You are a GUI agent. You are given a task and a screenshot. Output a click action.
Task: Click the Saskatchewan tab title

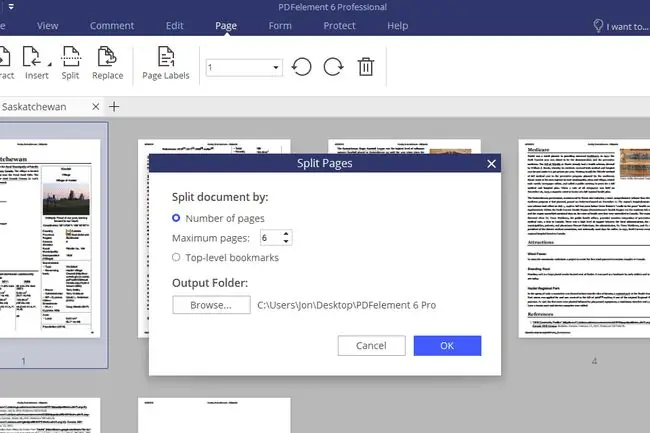pos(34,106)
